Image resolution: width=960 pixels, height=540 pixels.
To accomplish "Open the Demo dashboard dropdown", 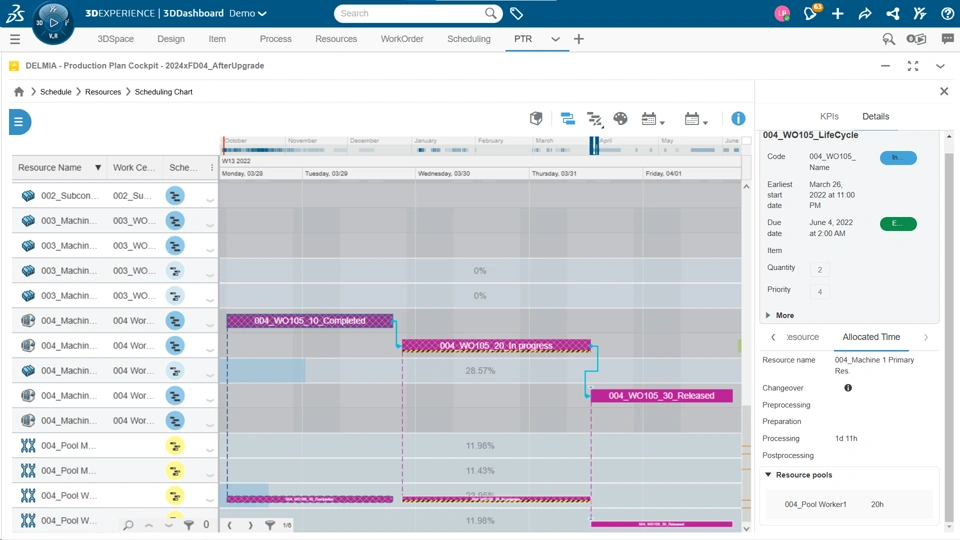I will click(248, 13).
